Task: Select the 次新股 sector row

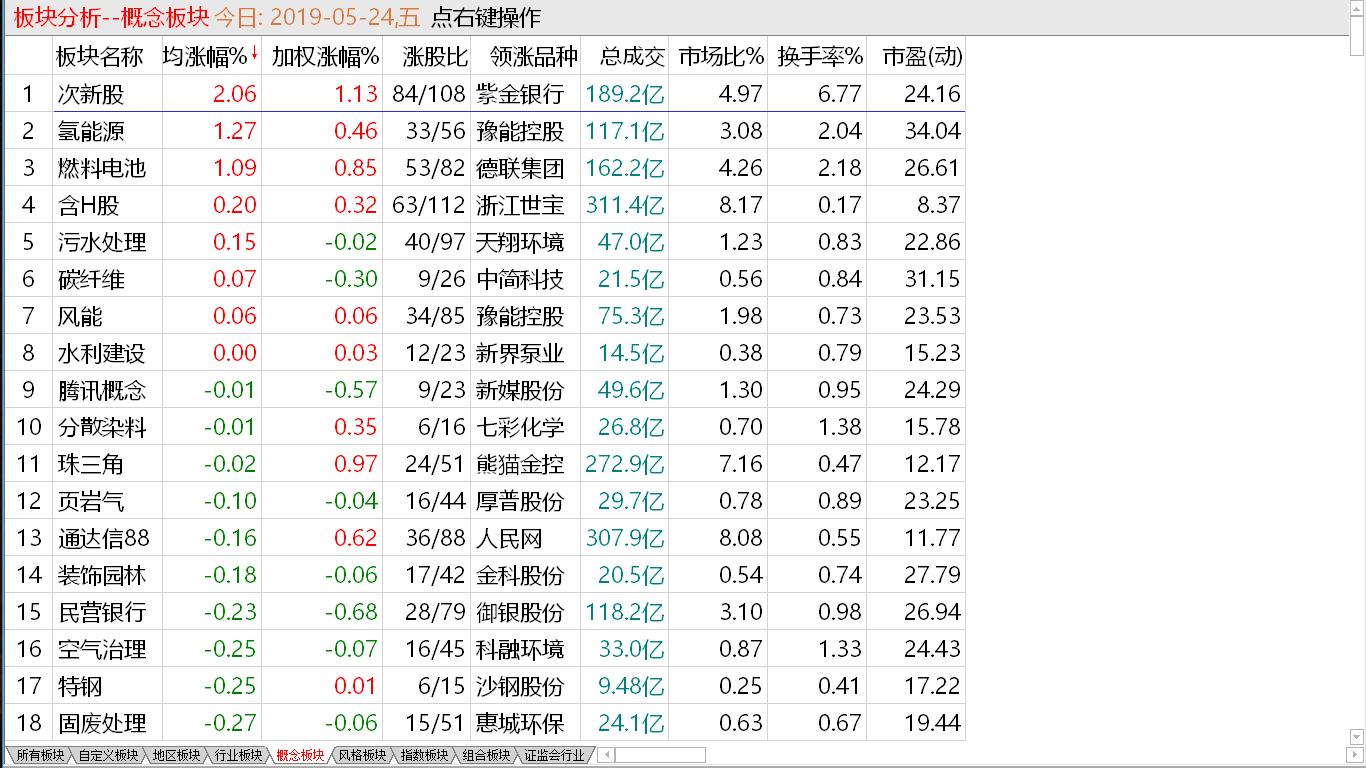Action: 484,94
